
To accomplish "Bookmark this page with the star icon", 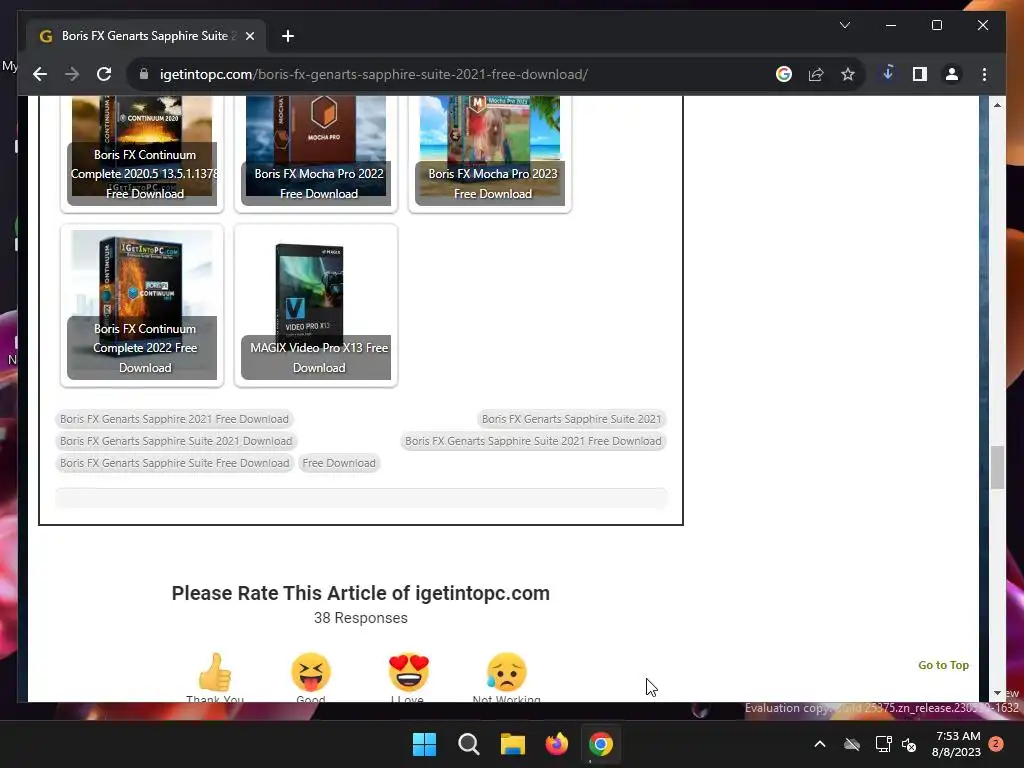I will (848, 74).
